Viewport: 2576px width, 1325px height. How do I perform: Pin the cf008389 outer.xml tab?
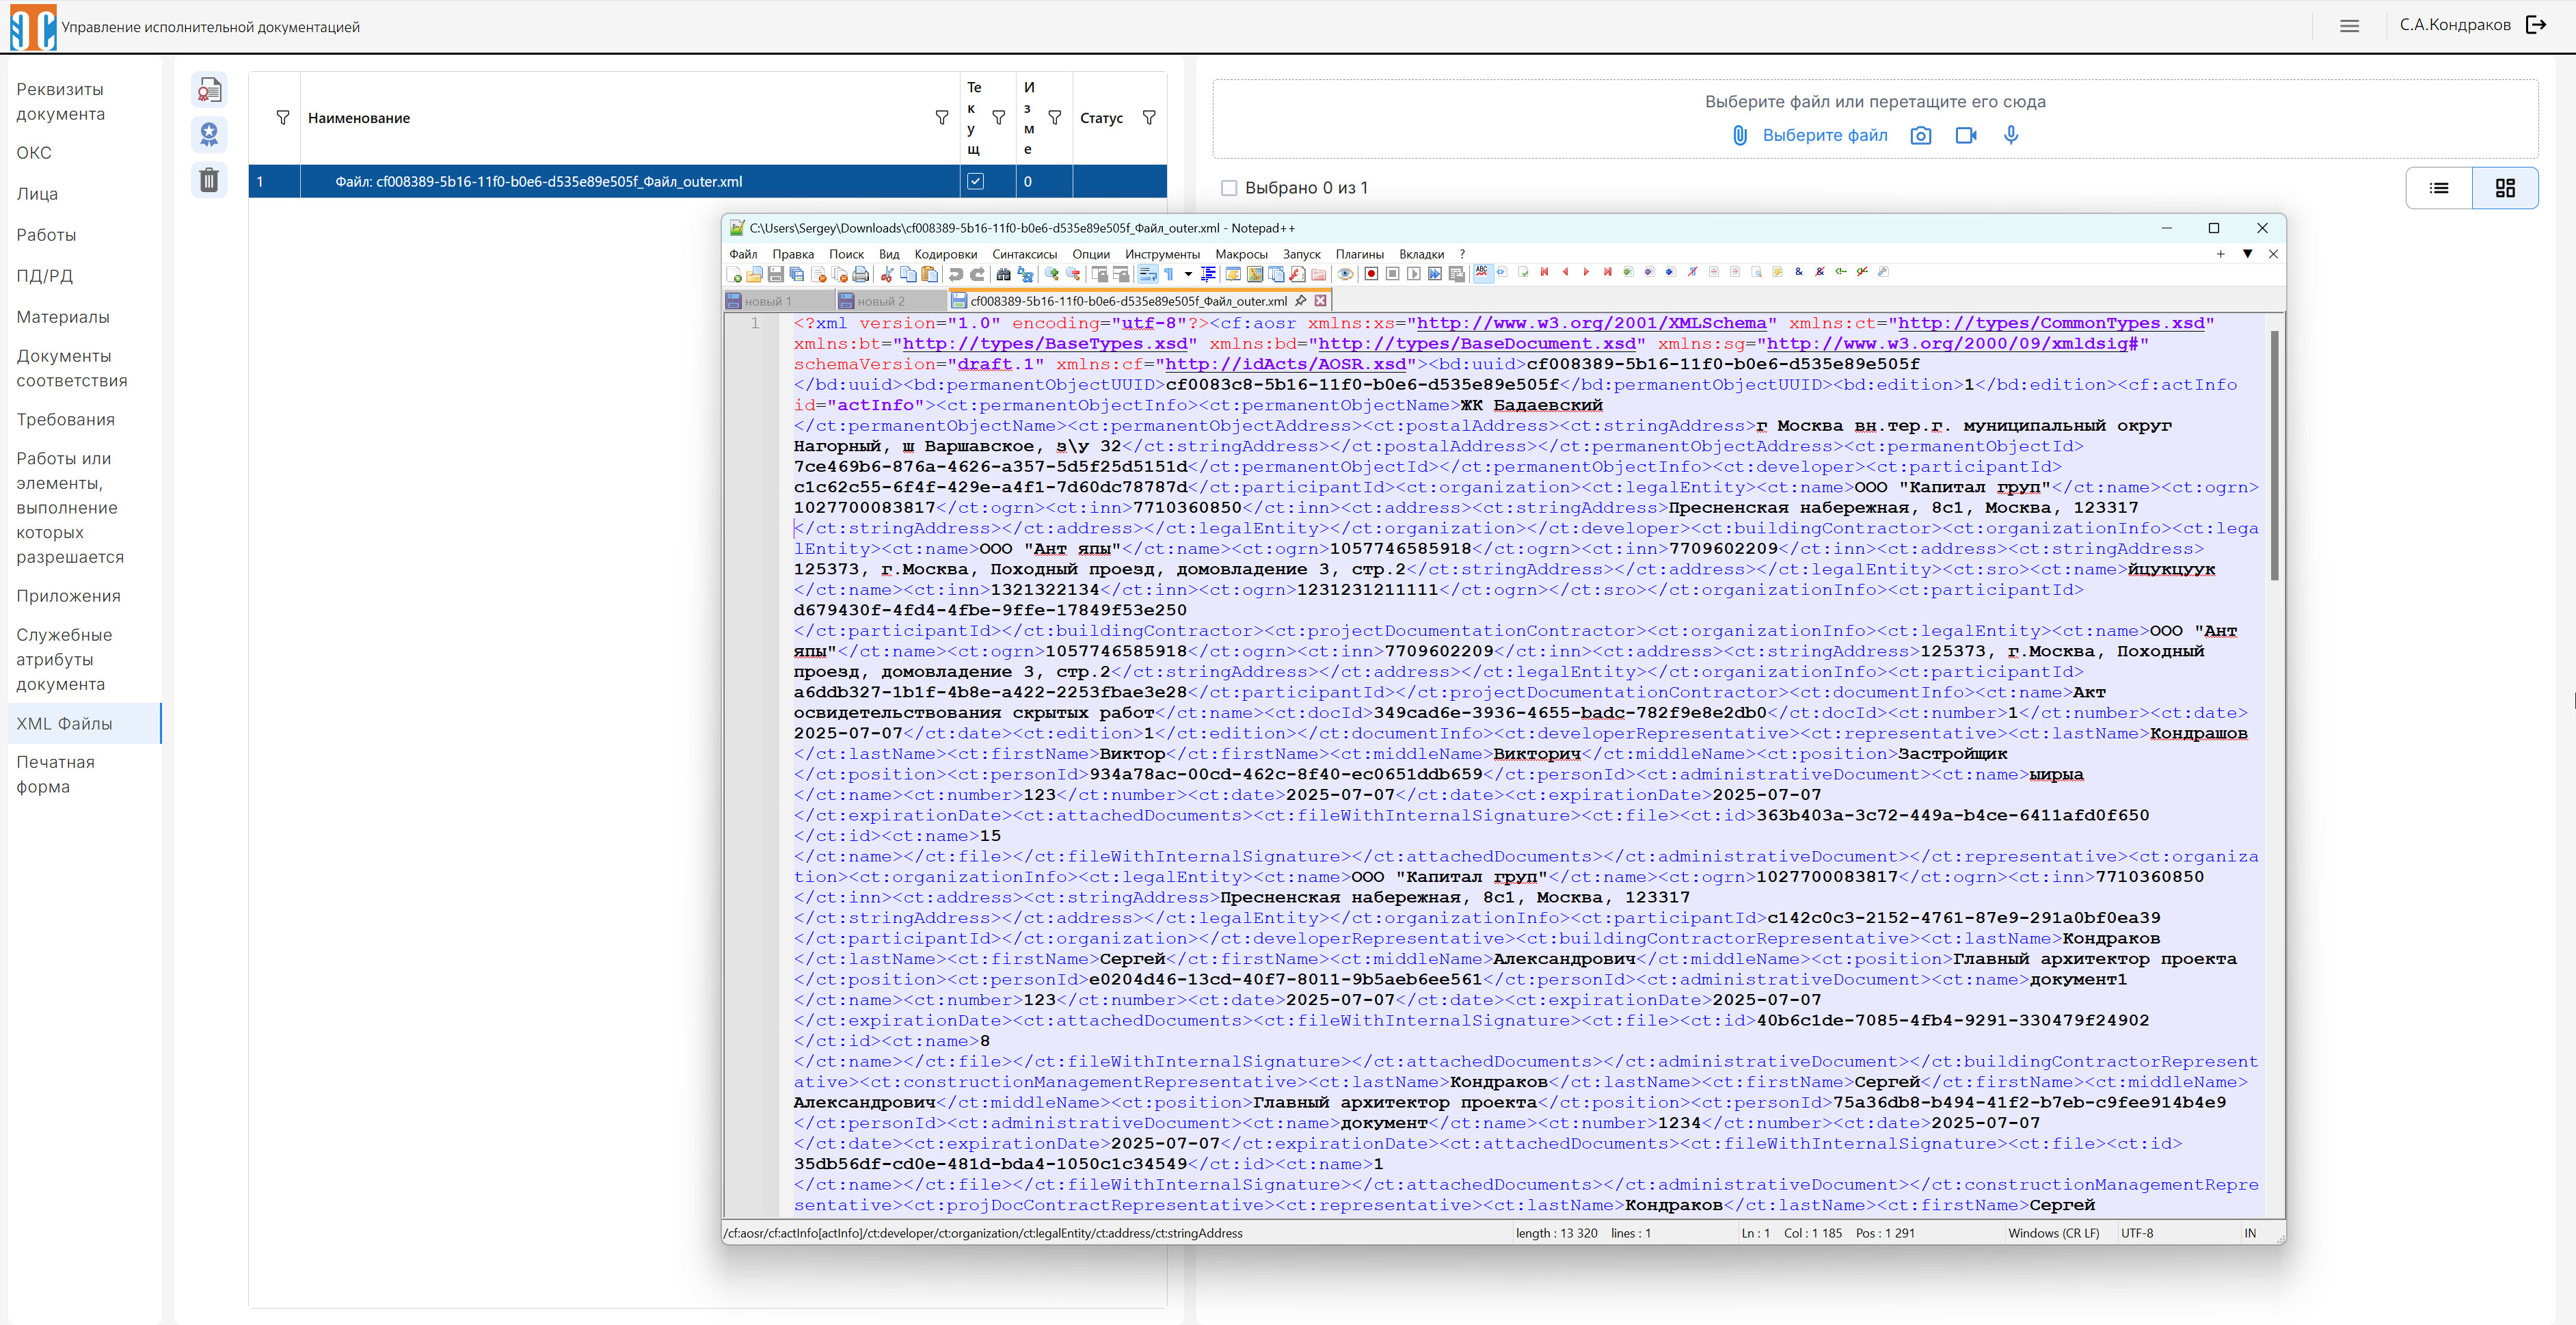1301,301
